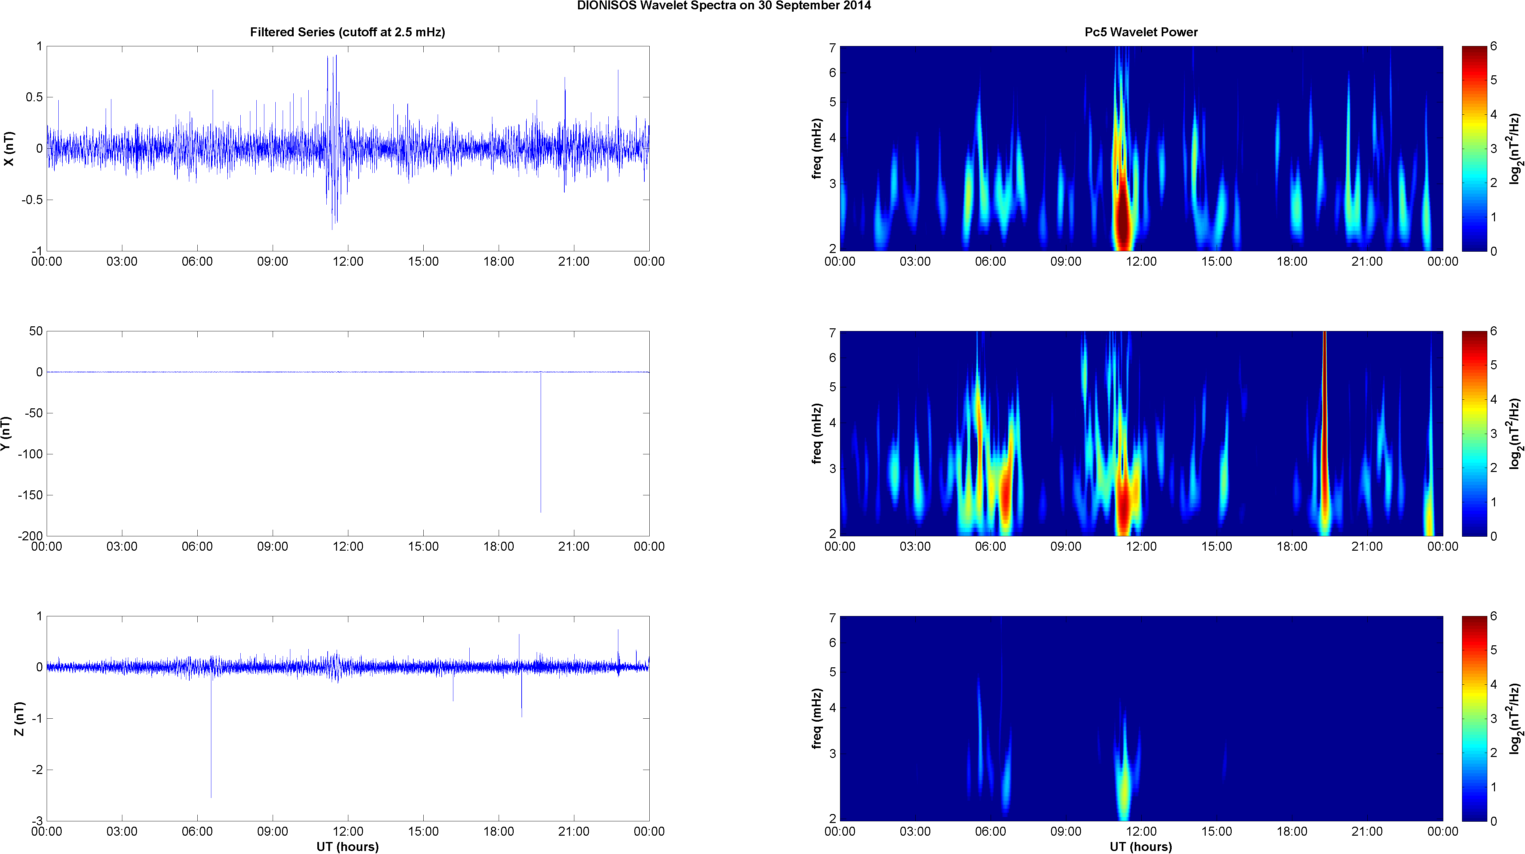Click 'freq (mHz)' label of the middle spectrogram
The width and height of the screenshot is (1525, 854).
click(818, 434)
